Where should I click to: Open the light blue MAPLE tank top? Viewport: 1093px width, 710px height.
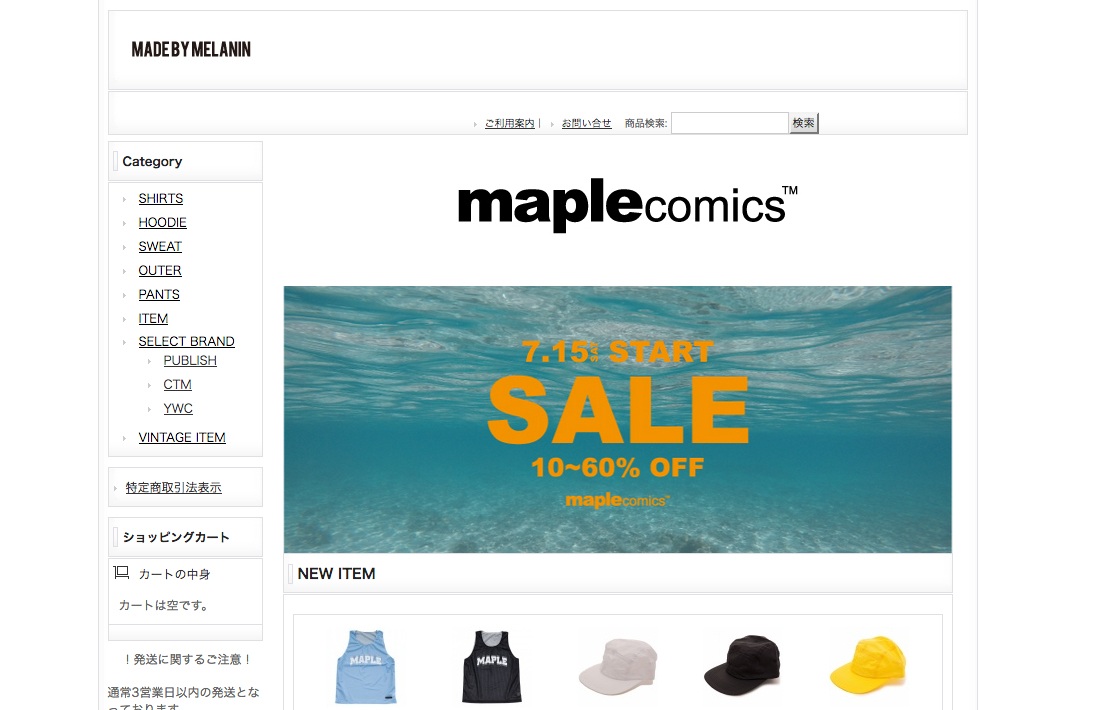pyautogui.click(x=365, y=667)
